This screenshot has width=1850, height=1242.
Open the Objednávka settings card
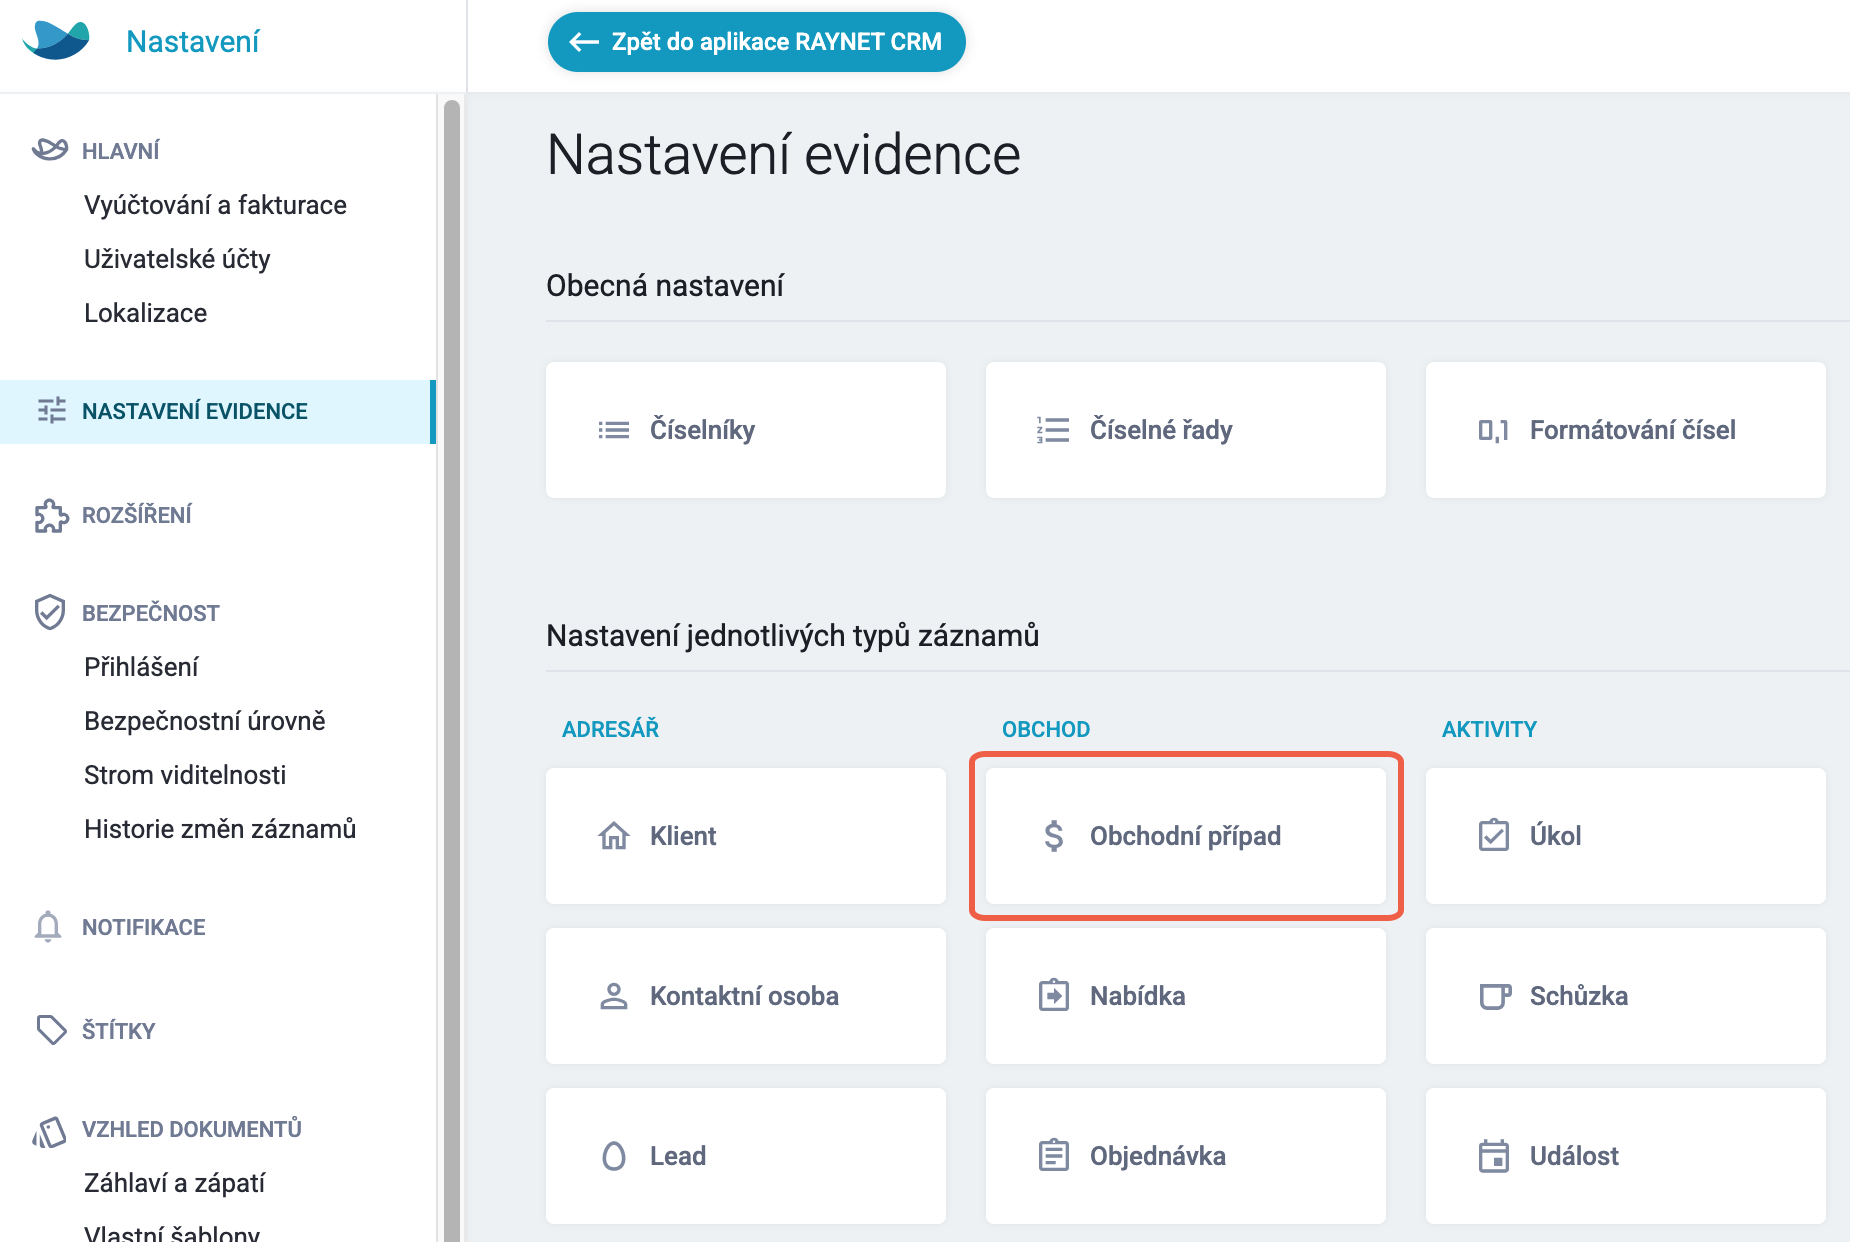pos(1186,1156)
